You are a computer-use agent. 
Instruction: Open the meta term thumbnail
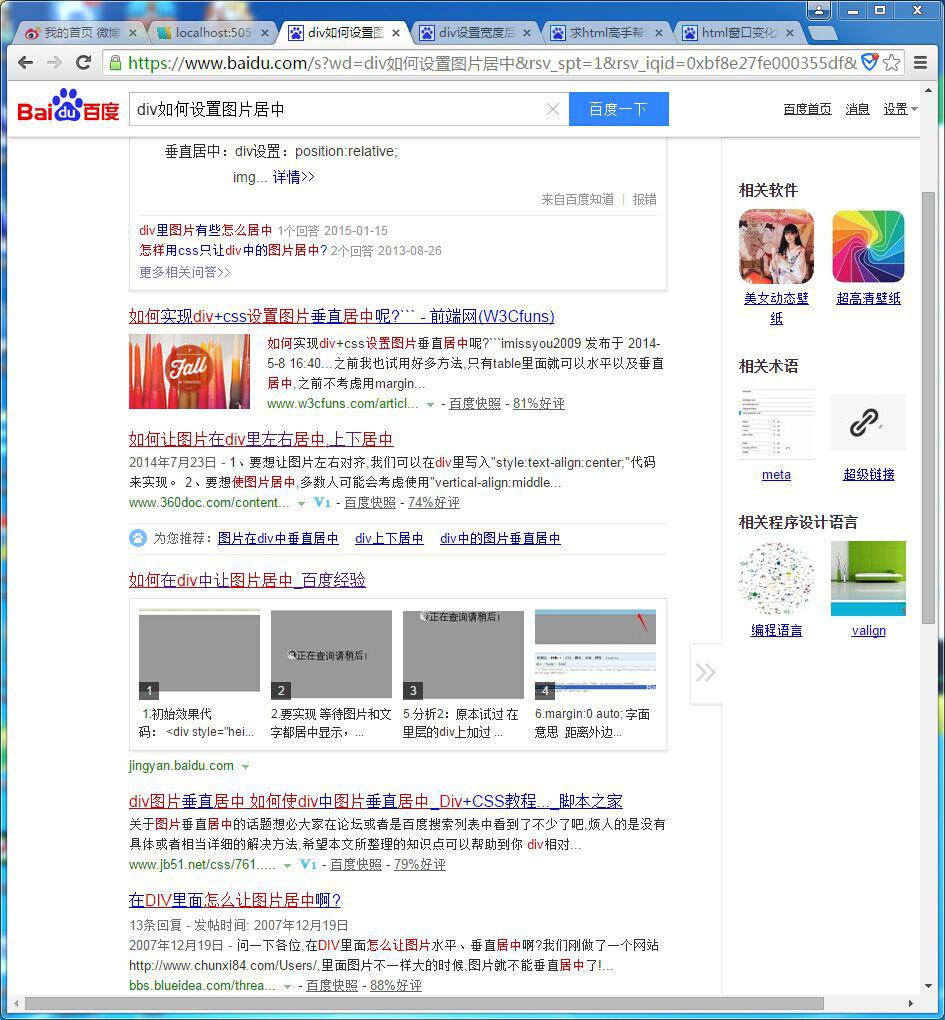coord(777,423)
